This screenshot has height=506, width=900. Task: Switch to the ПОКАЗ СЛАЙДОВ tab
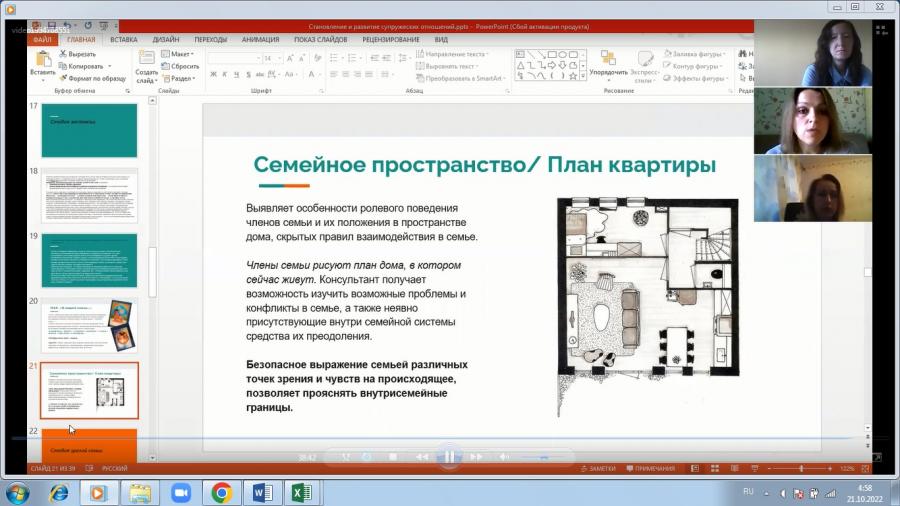point(320,40)
